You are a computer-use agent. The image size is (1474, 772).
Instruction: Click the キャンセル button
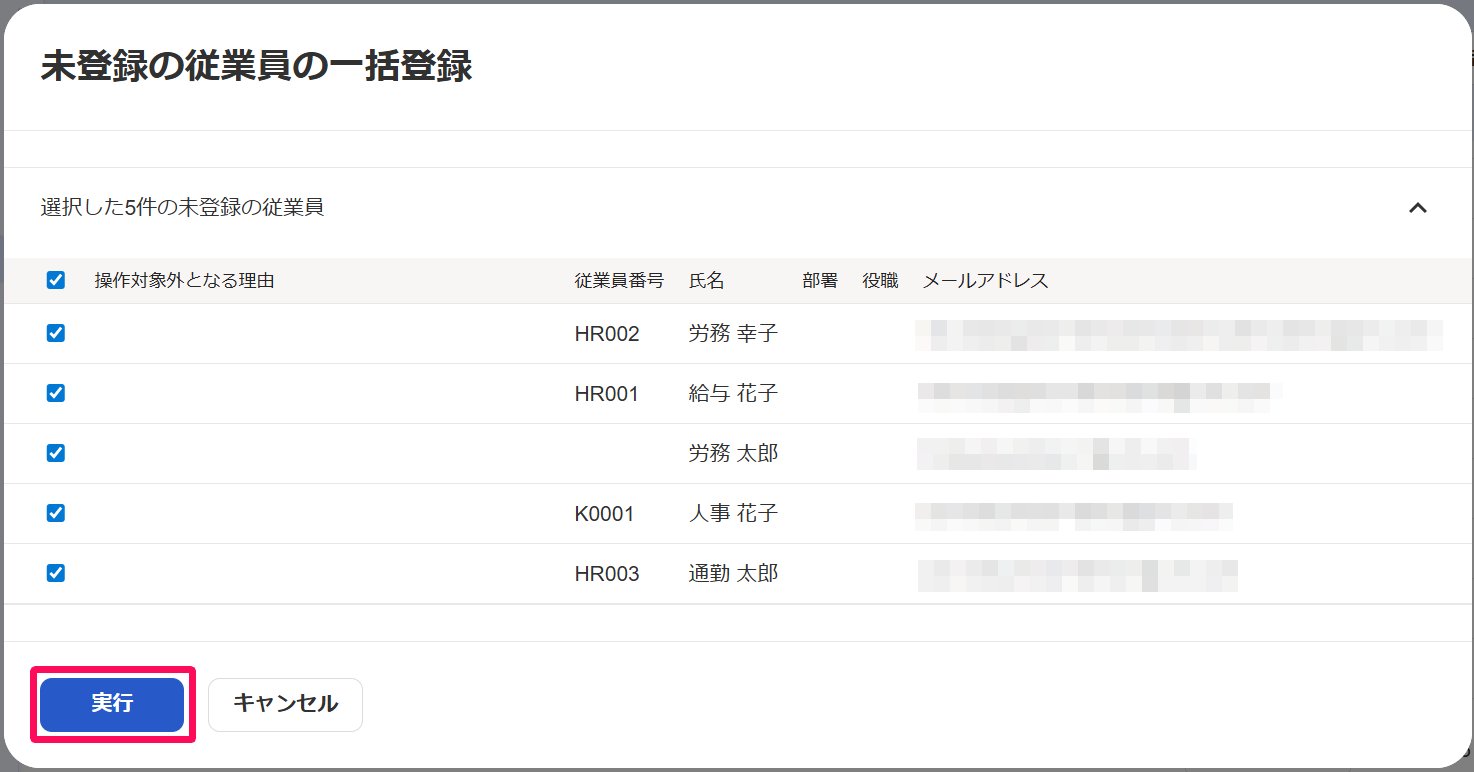pyautogui.click(x=285, y=704)
